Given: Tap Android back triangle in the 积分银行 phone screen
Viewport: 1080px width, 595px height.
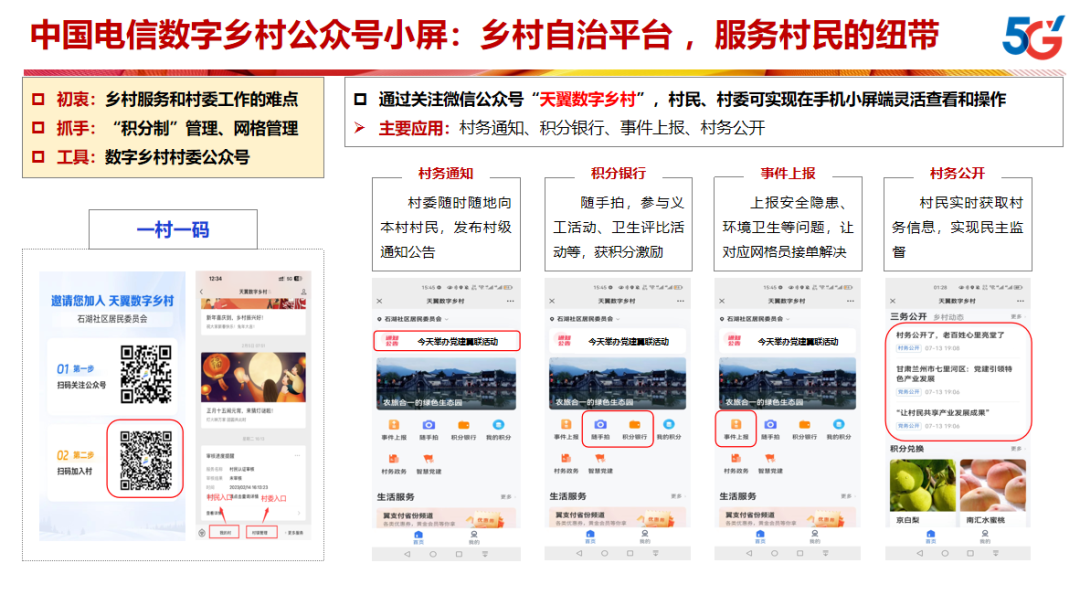Looking at the screenshot, I should pos(579,553).
